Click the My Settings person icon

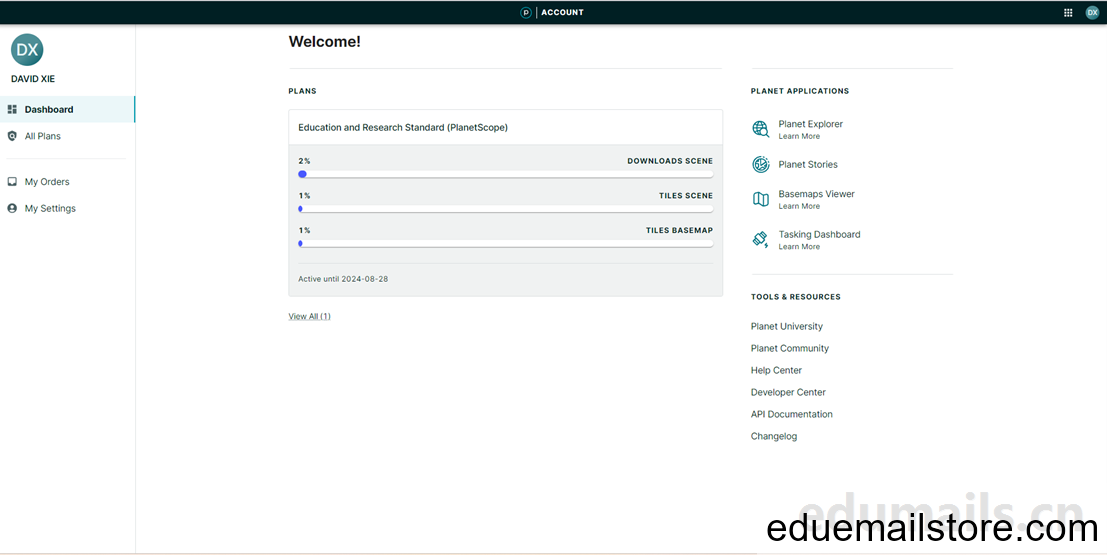pos(12,208)
